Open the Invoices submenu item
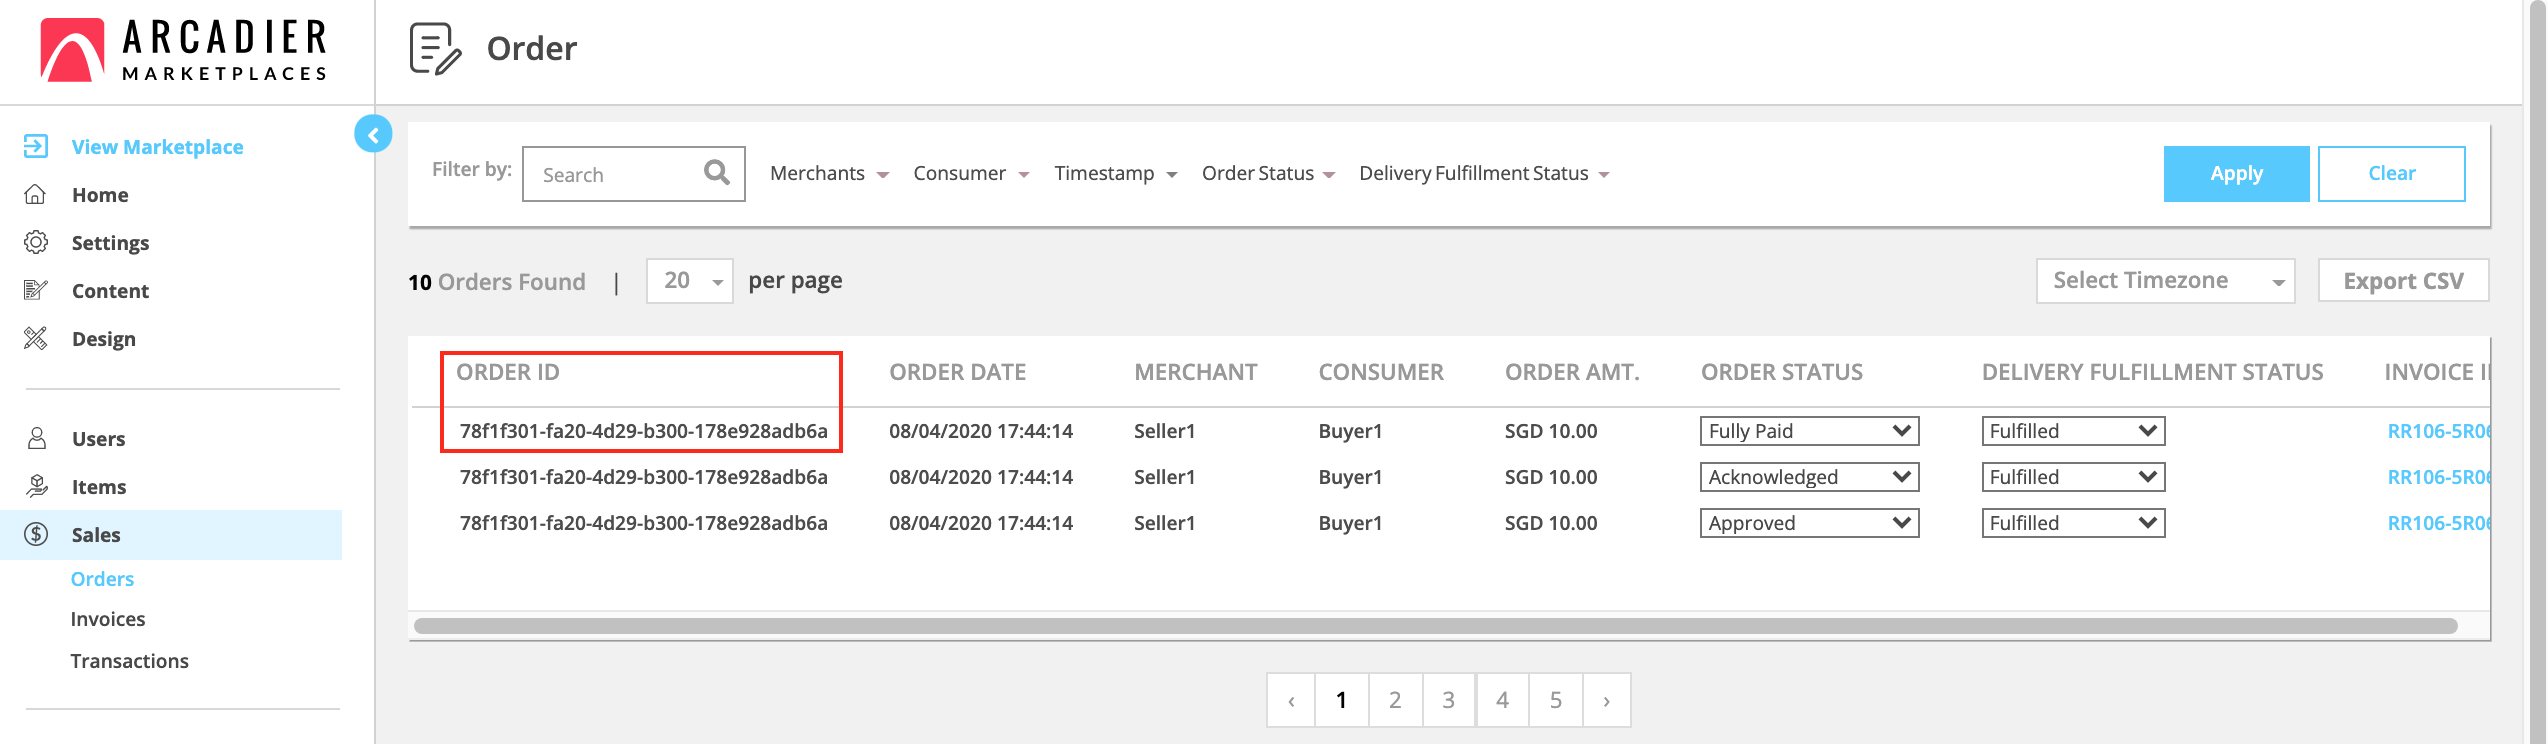The width and height of the screenshot is (2548, 744). (x=108, y=619)
